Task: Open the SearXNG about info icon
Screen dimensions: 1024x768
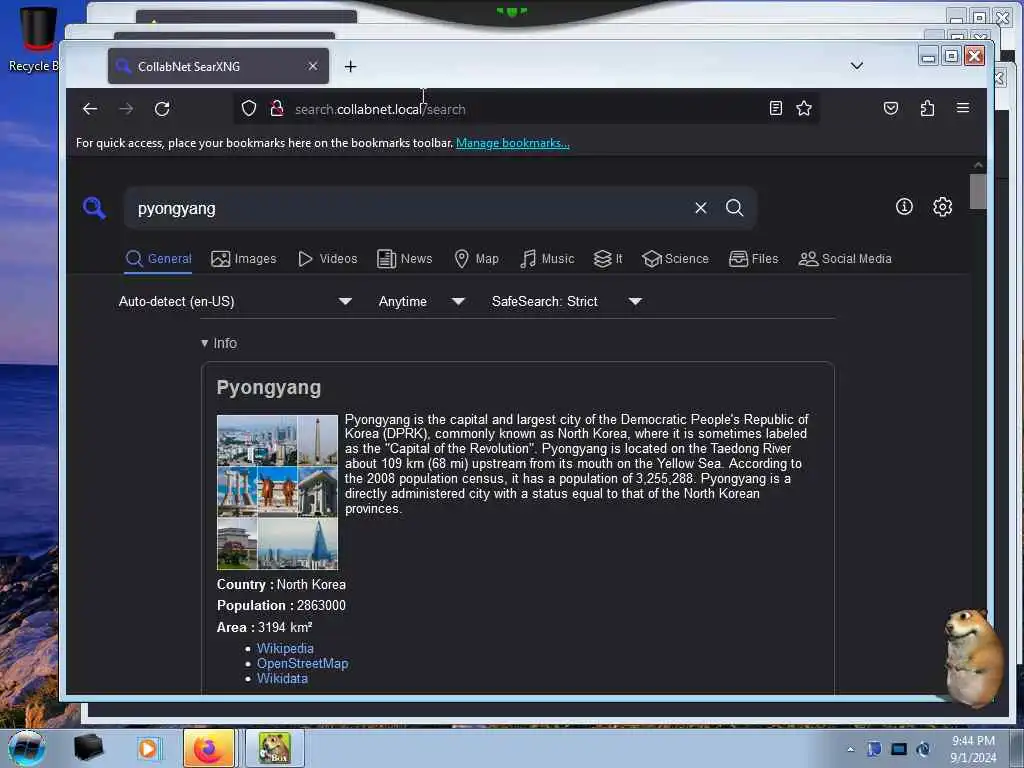Action: [904, 207]
